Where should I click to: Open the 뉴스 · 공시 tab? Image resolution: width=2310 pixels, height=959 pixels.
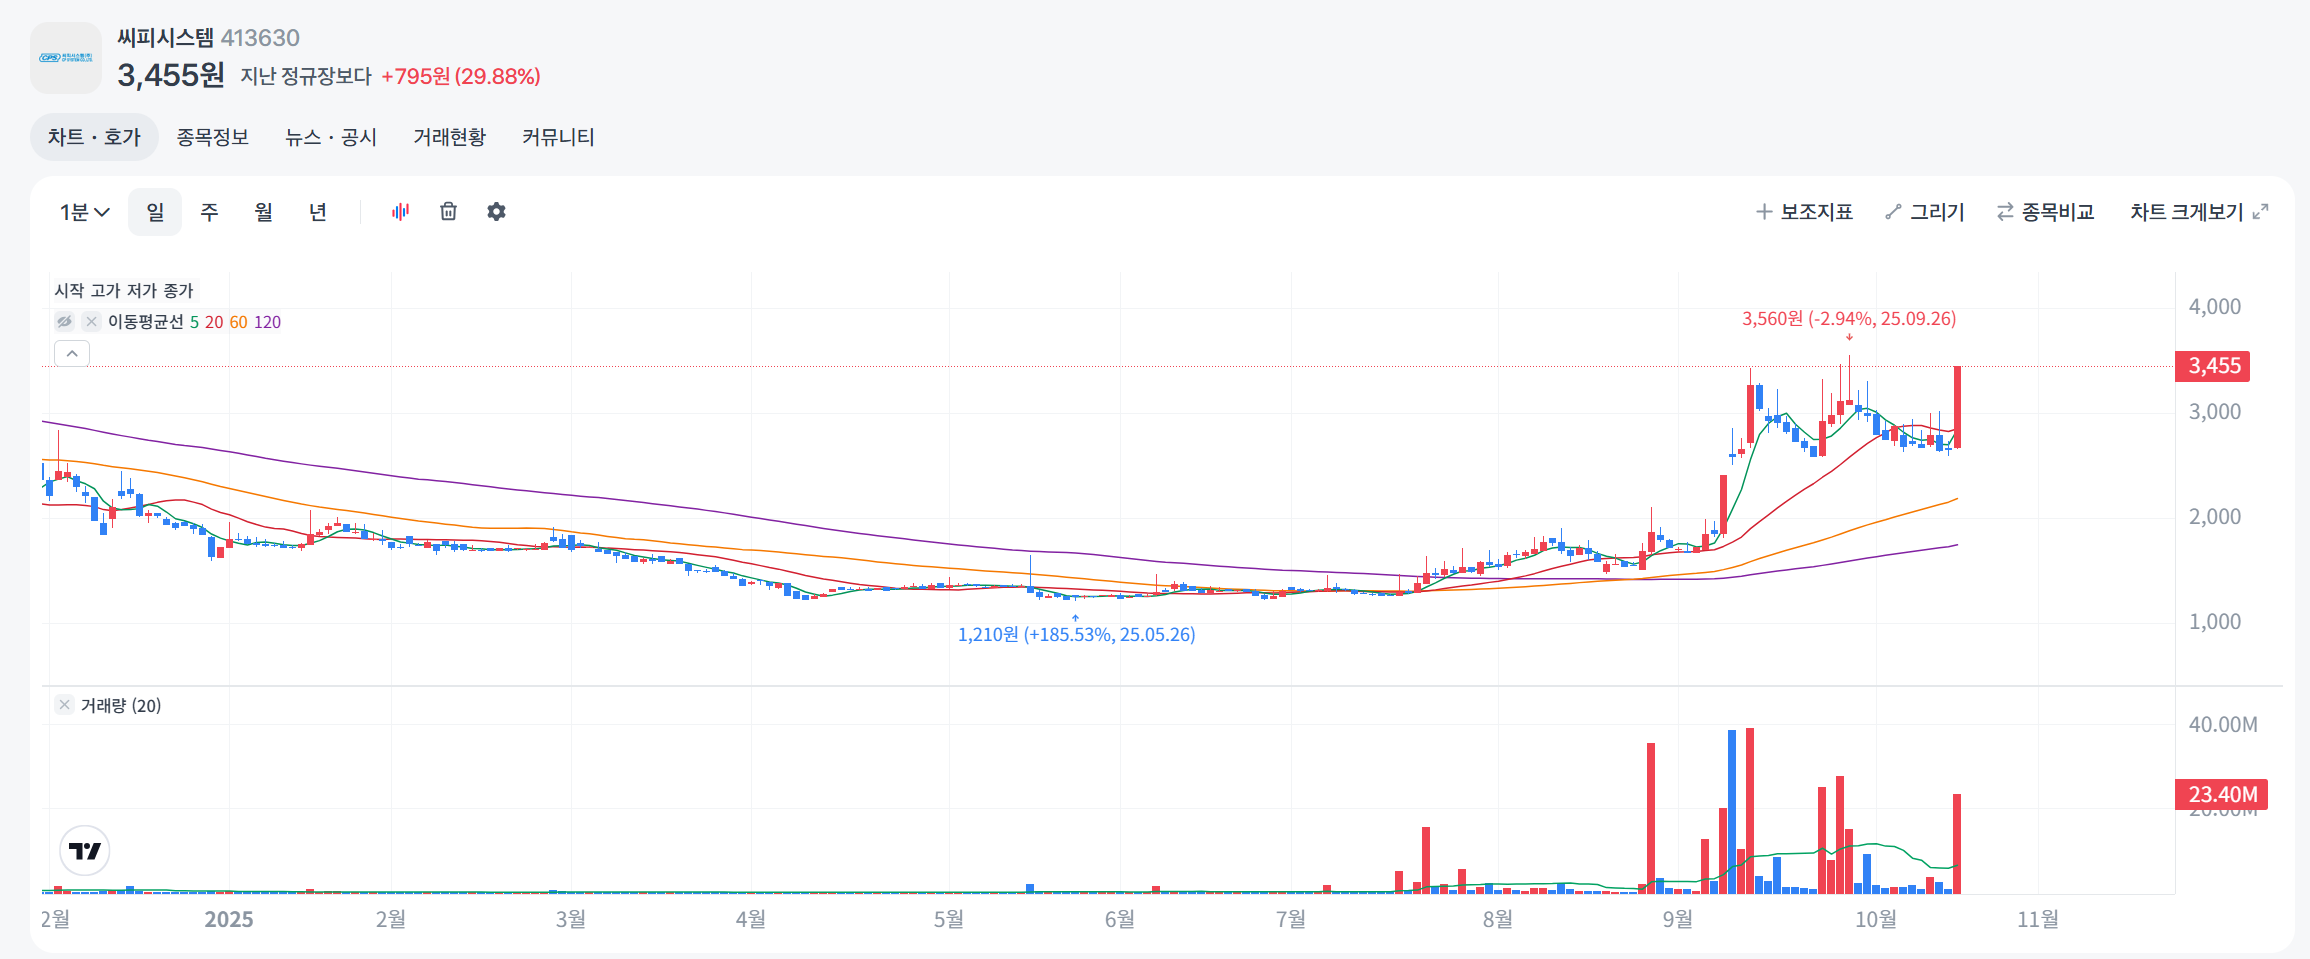pyautogui.click(x=331, y=137)
